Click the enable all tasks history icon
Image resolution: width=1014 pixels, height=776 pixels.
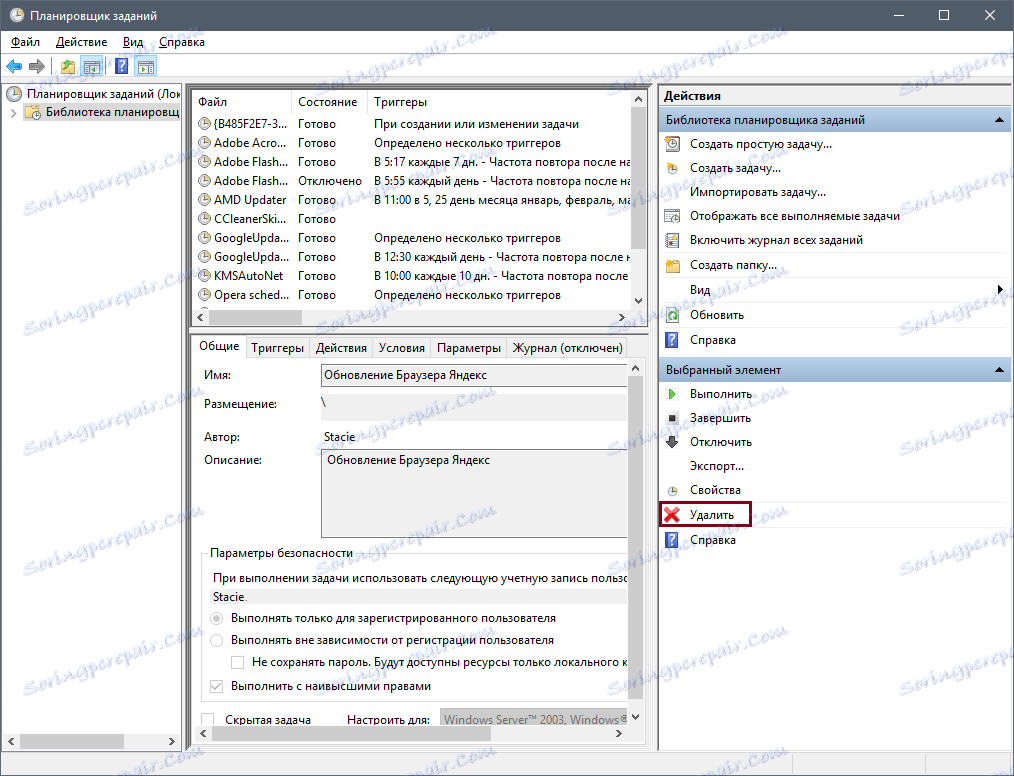pyautogui.click(x=673, y=241)
